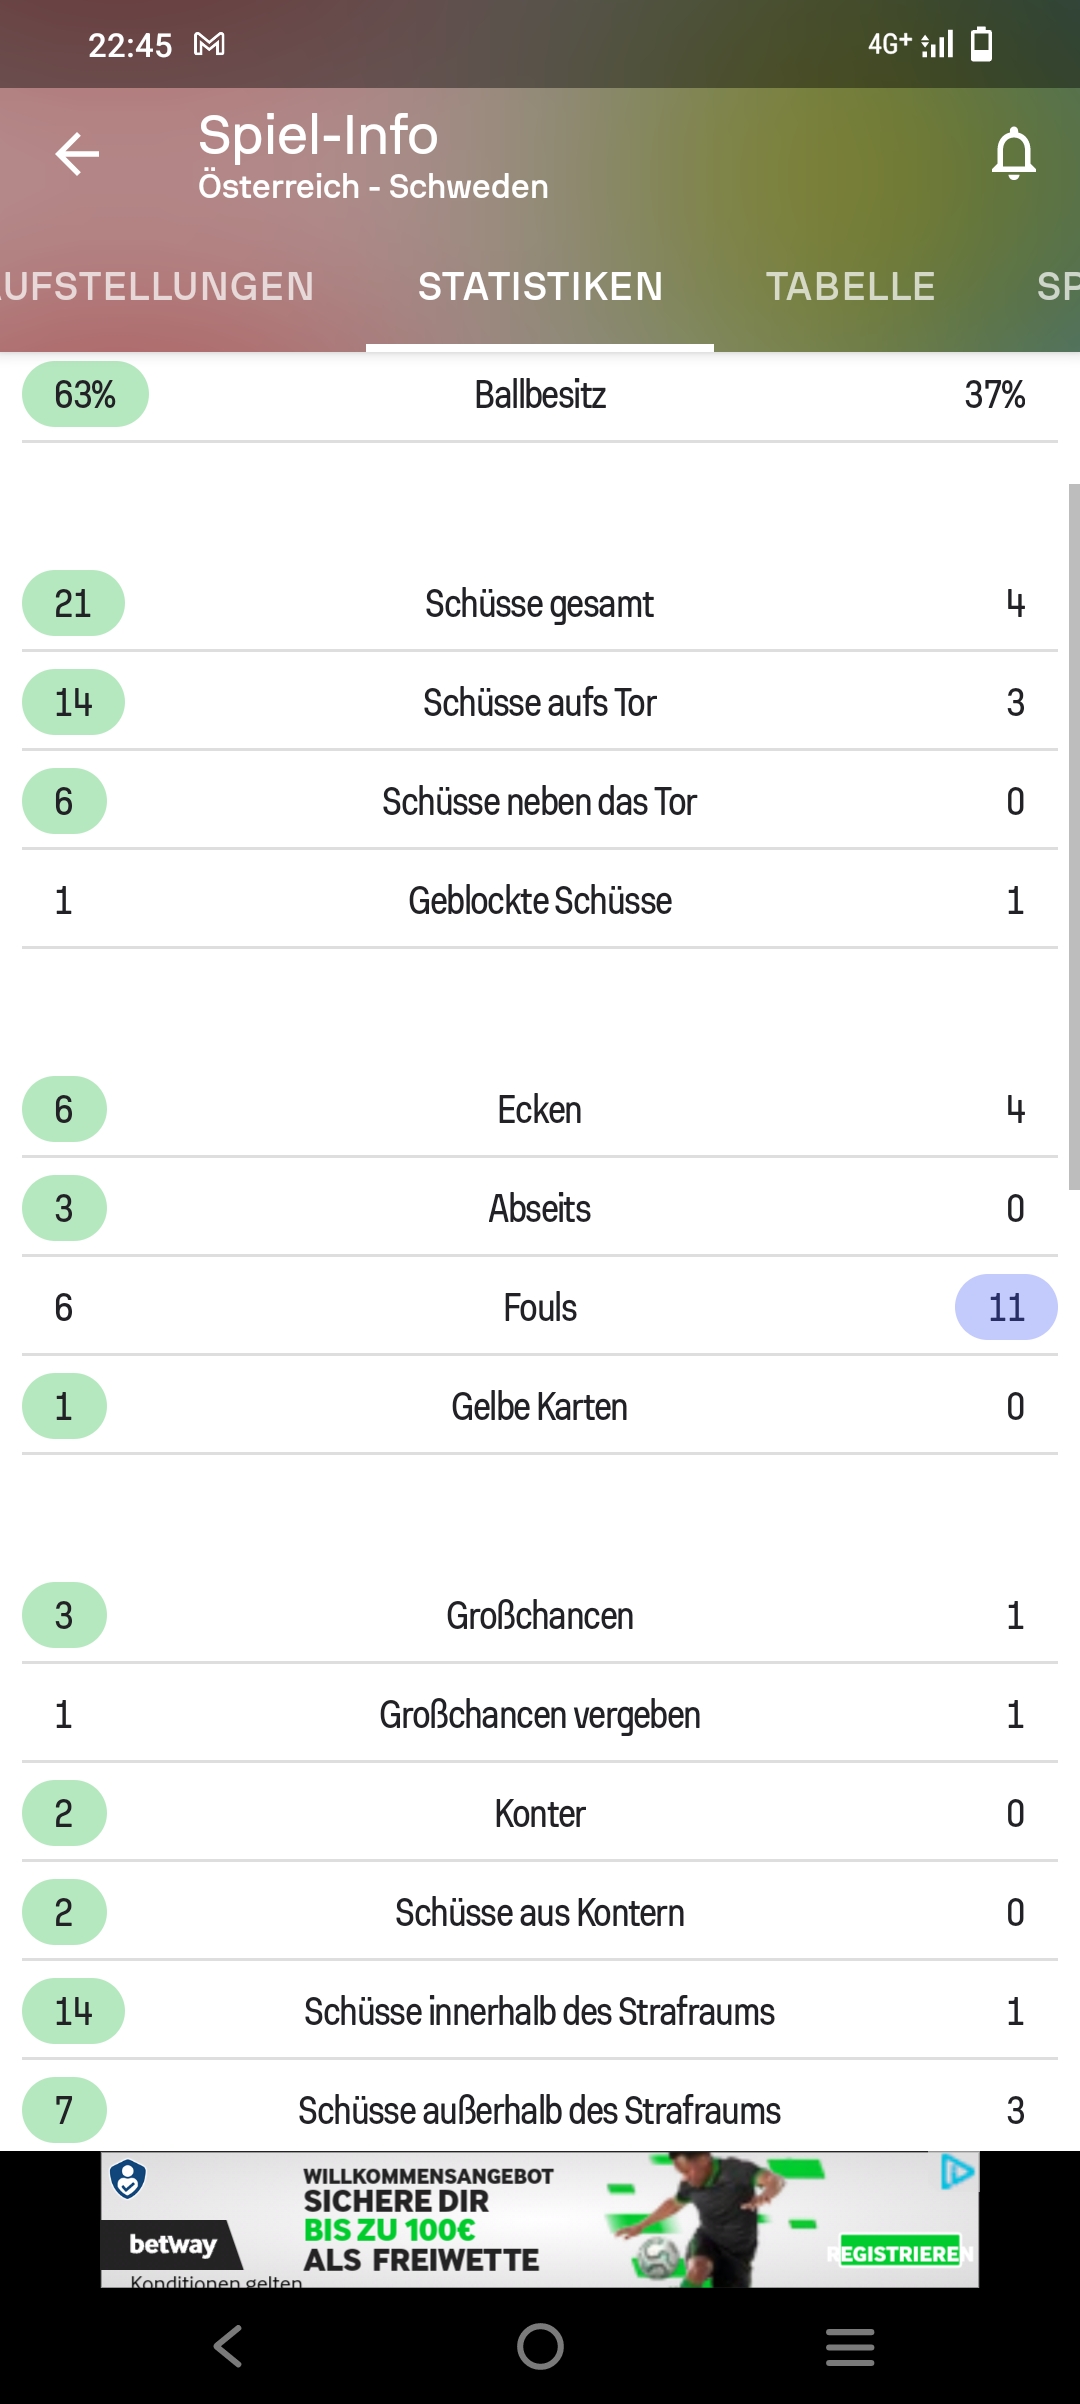Switch to the Aufstellungen tab
The width and height of the screenshot is (1080, 2404).
click(x=157, y=287)
